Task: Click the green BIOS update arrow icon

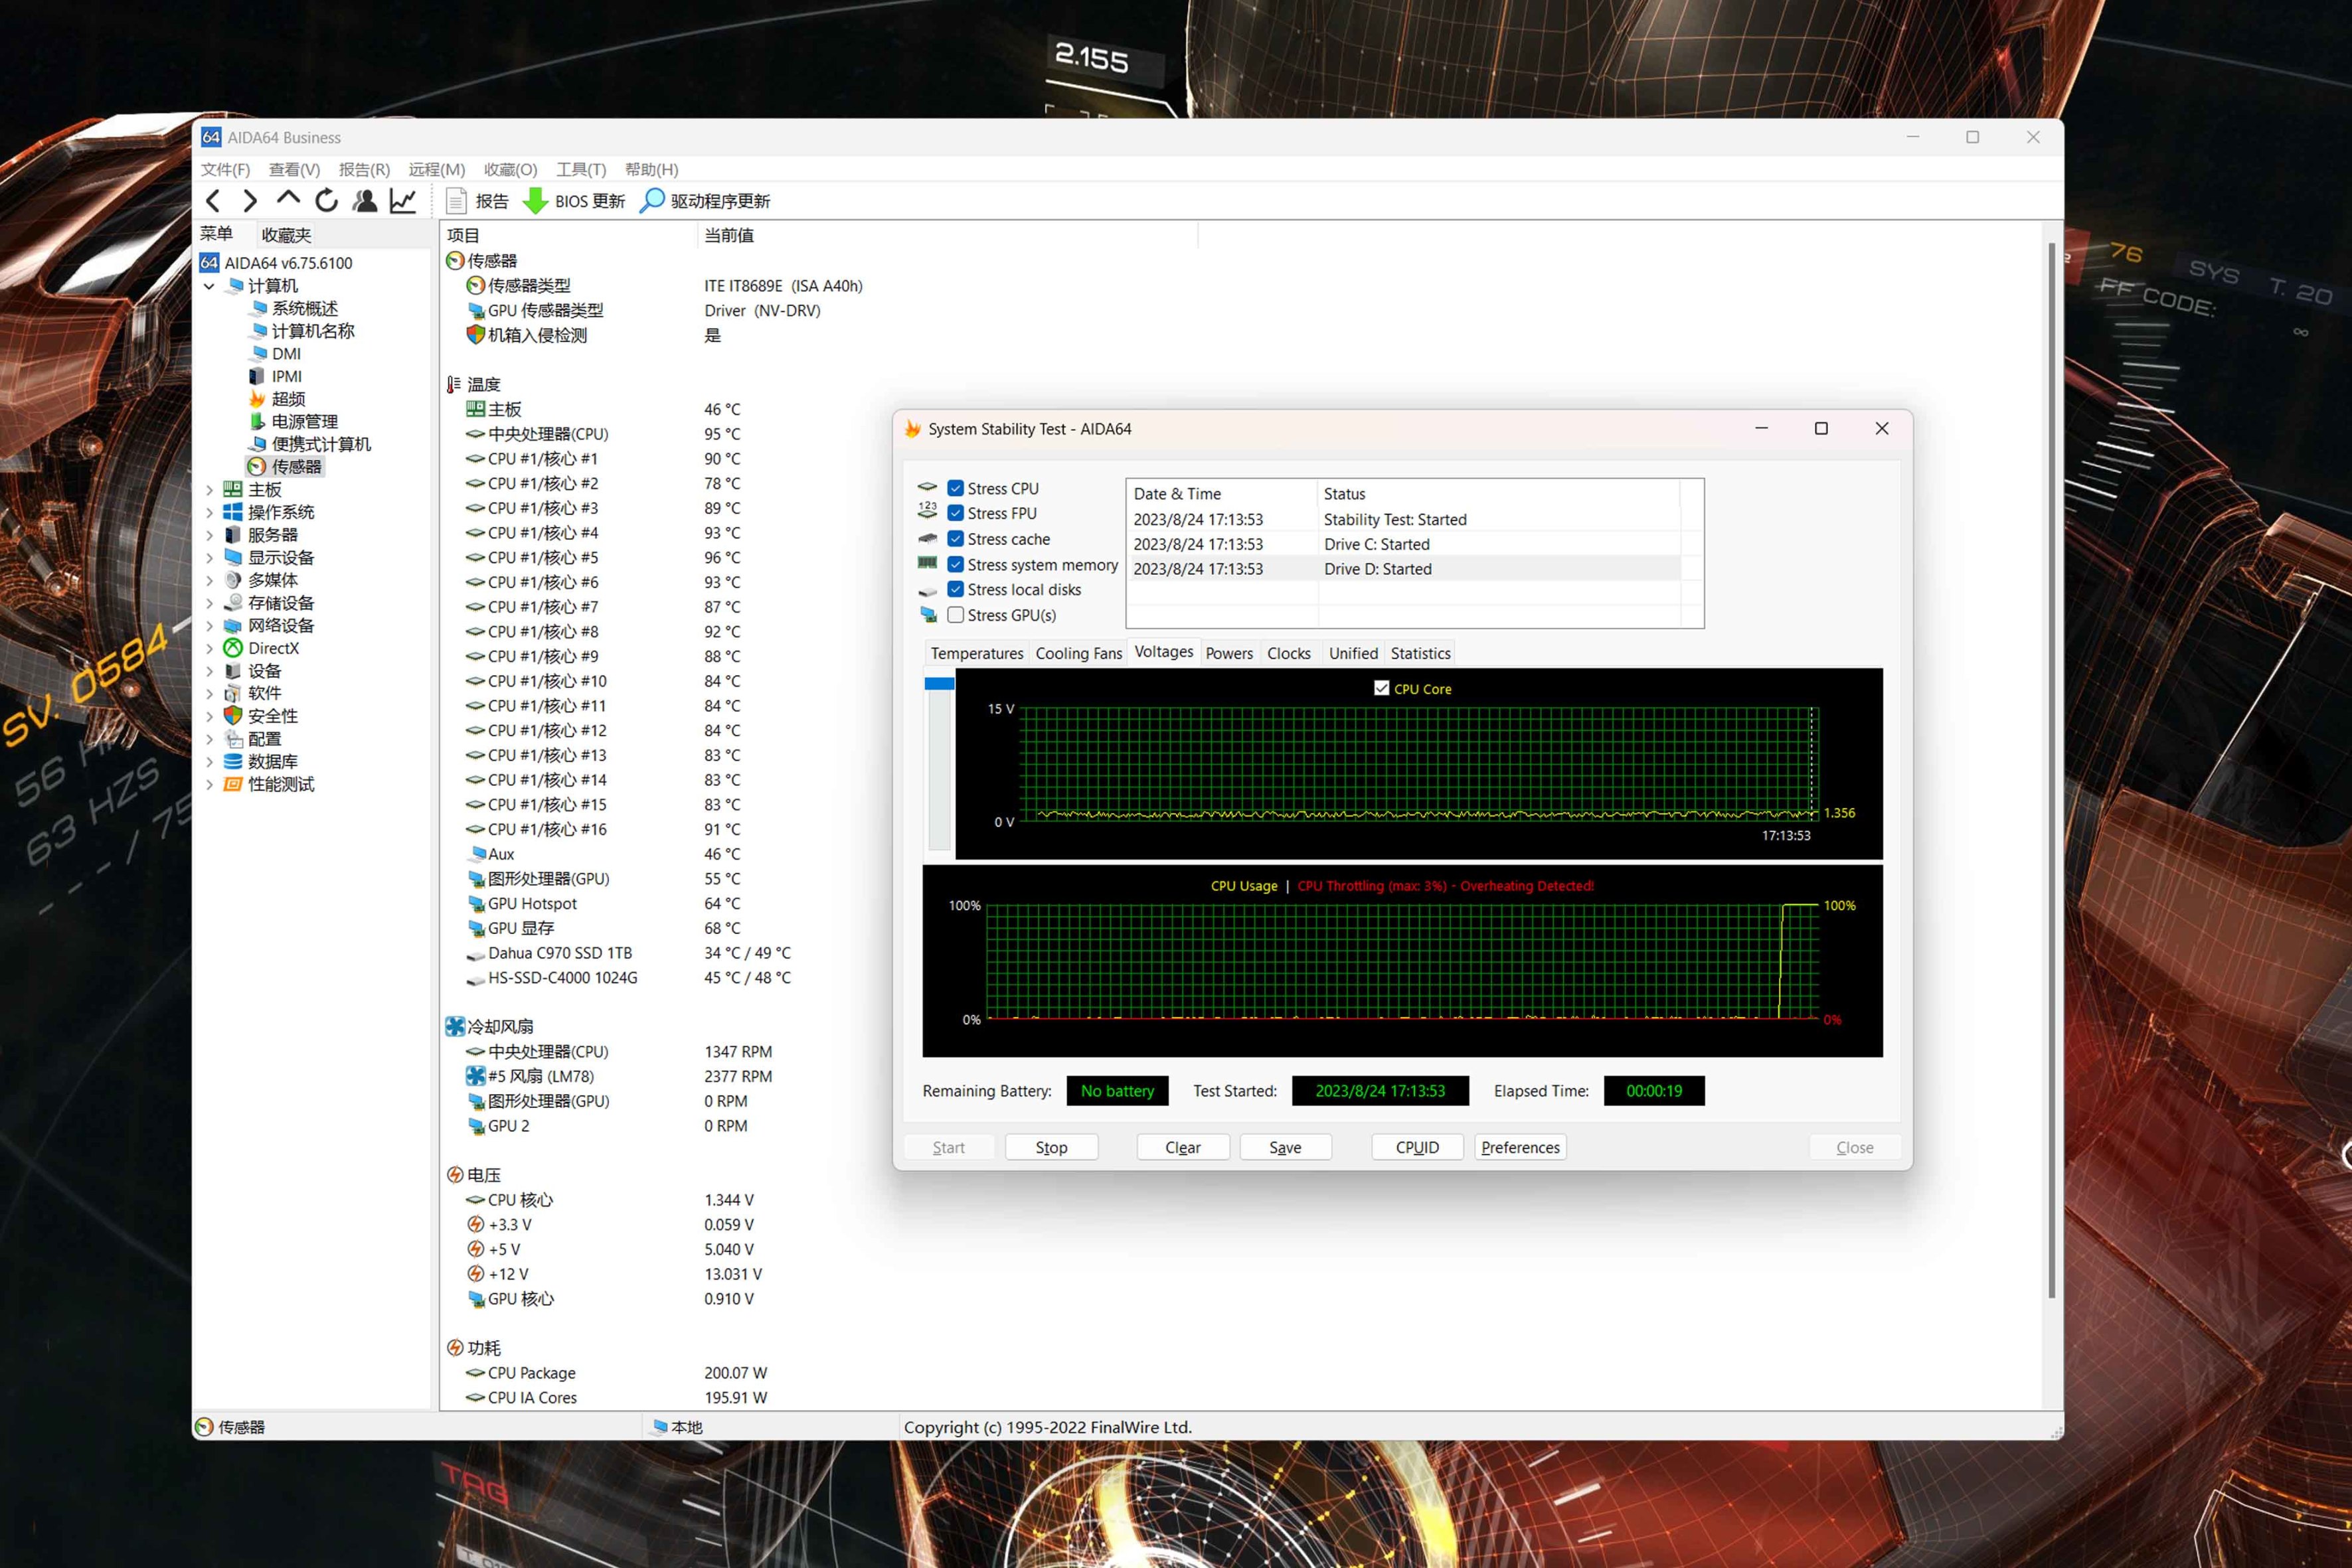Action: [535, 201]
